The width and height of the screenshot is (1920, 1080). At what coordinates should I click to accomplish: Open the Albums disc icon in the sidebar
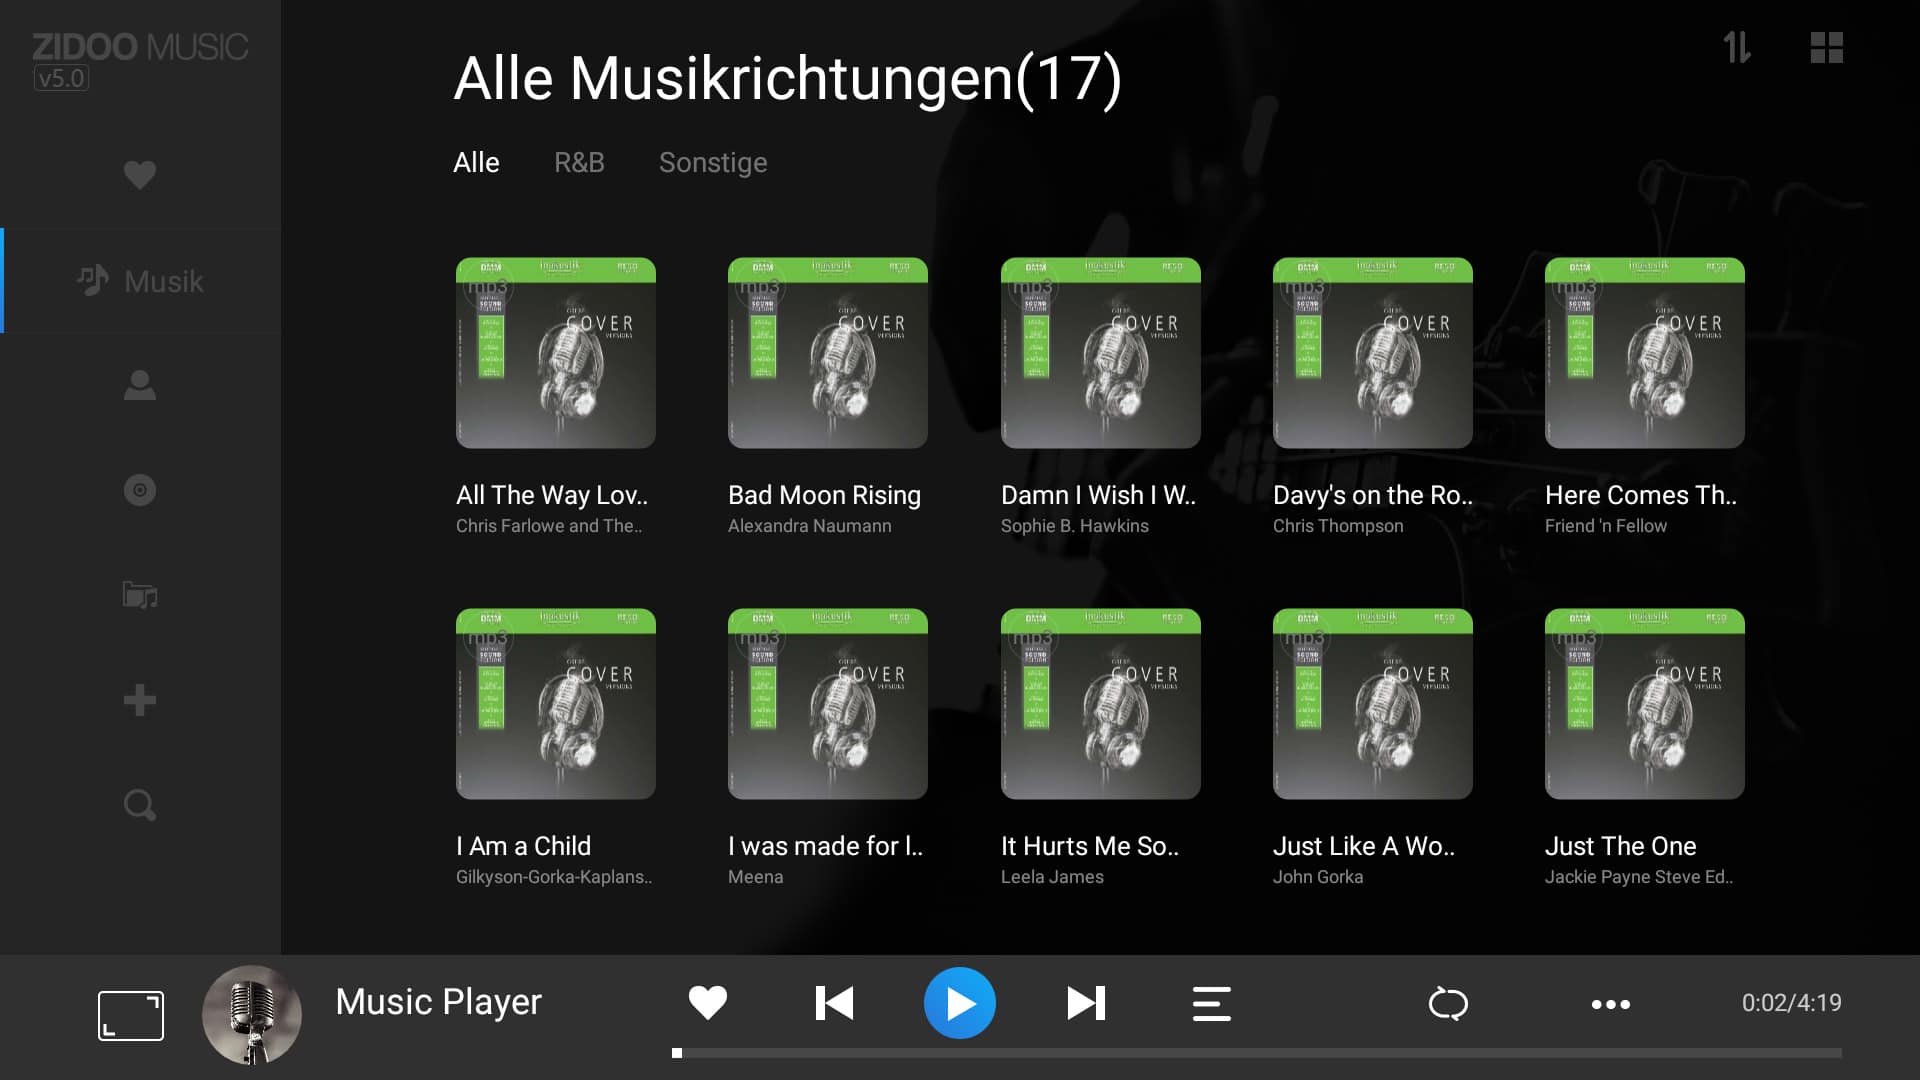tap(140, 490)
